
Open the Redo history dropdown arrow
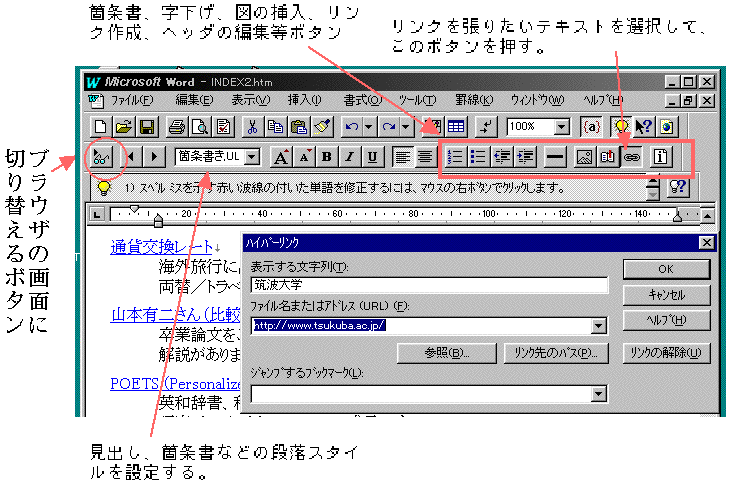(405, 127)
